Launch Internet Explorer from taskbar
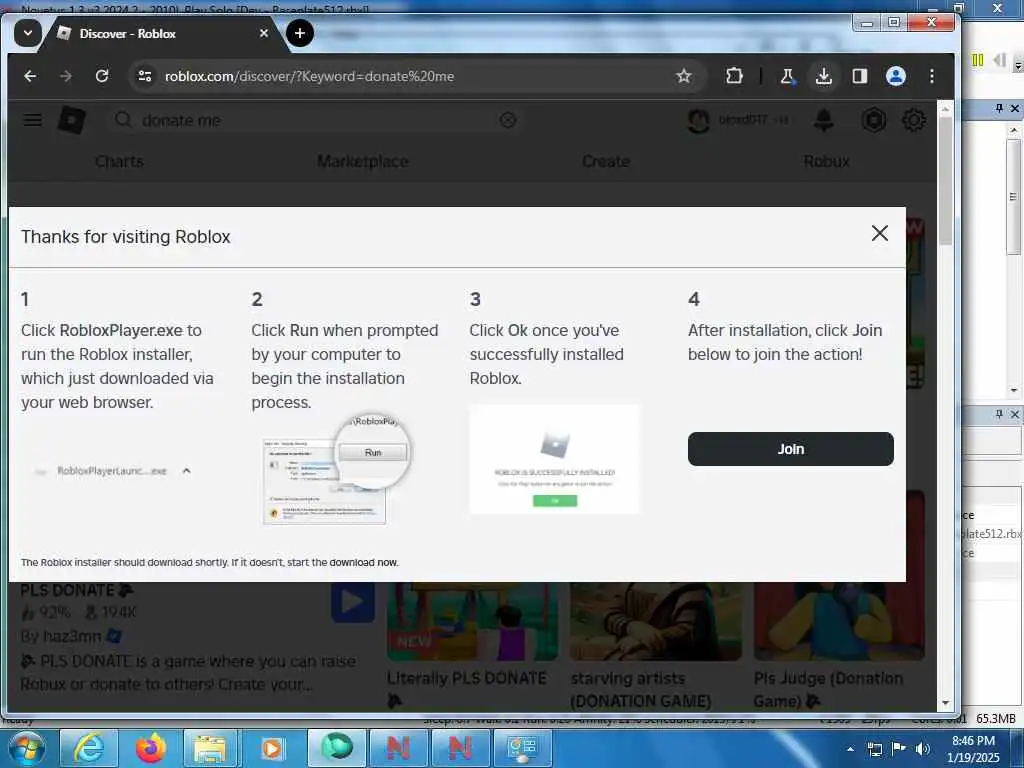 [x=88, y=748]
